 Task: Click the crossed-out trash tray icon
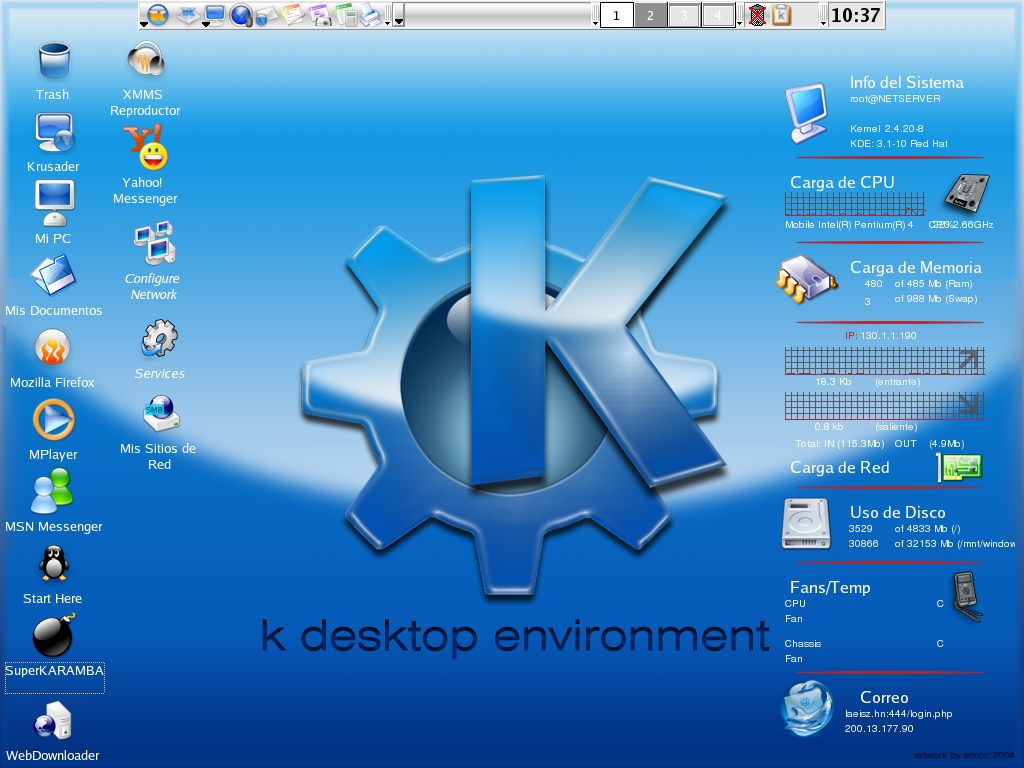757,14
